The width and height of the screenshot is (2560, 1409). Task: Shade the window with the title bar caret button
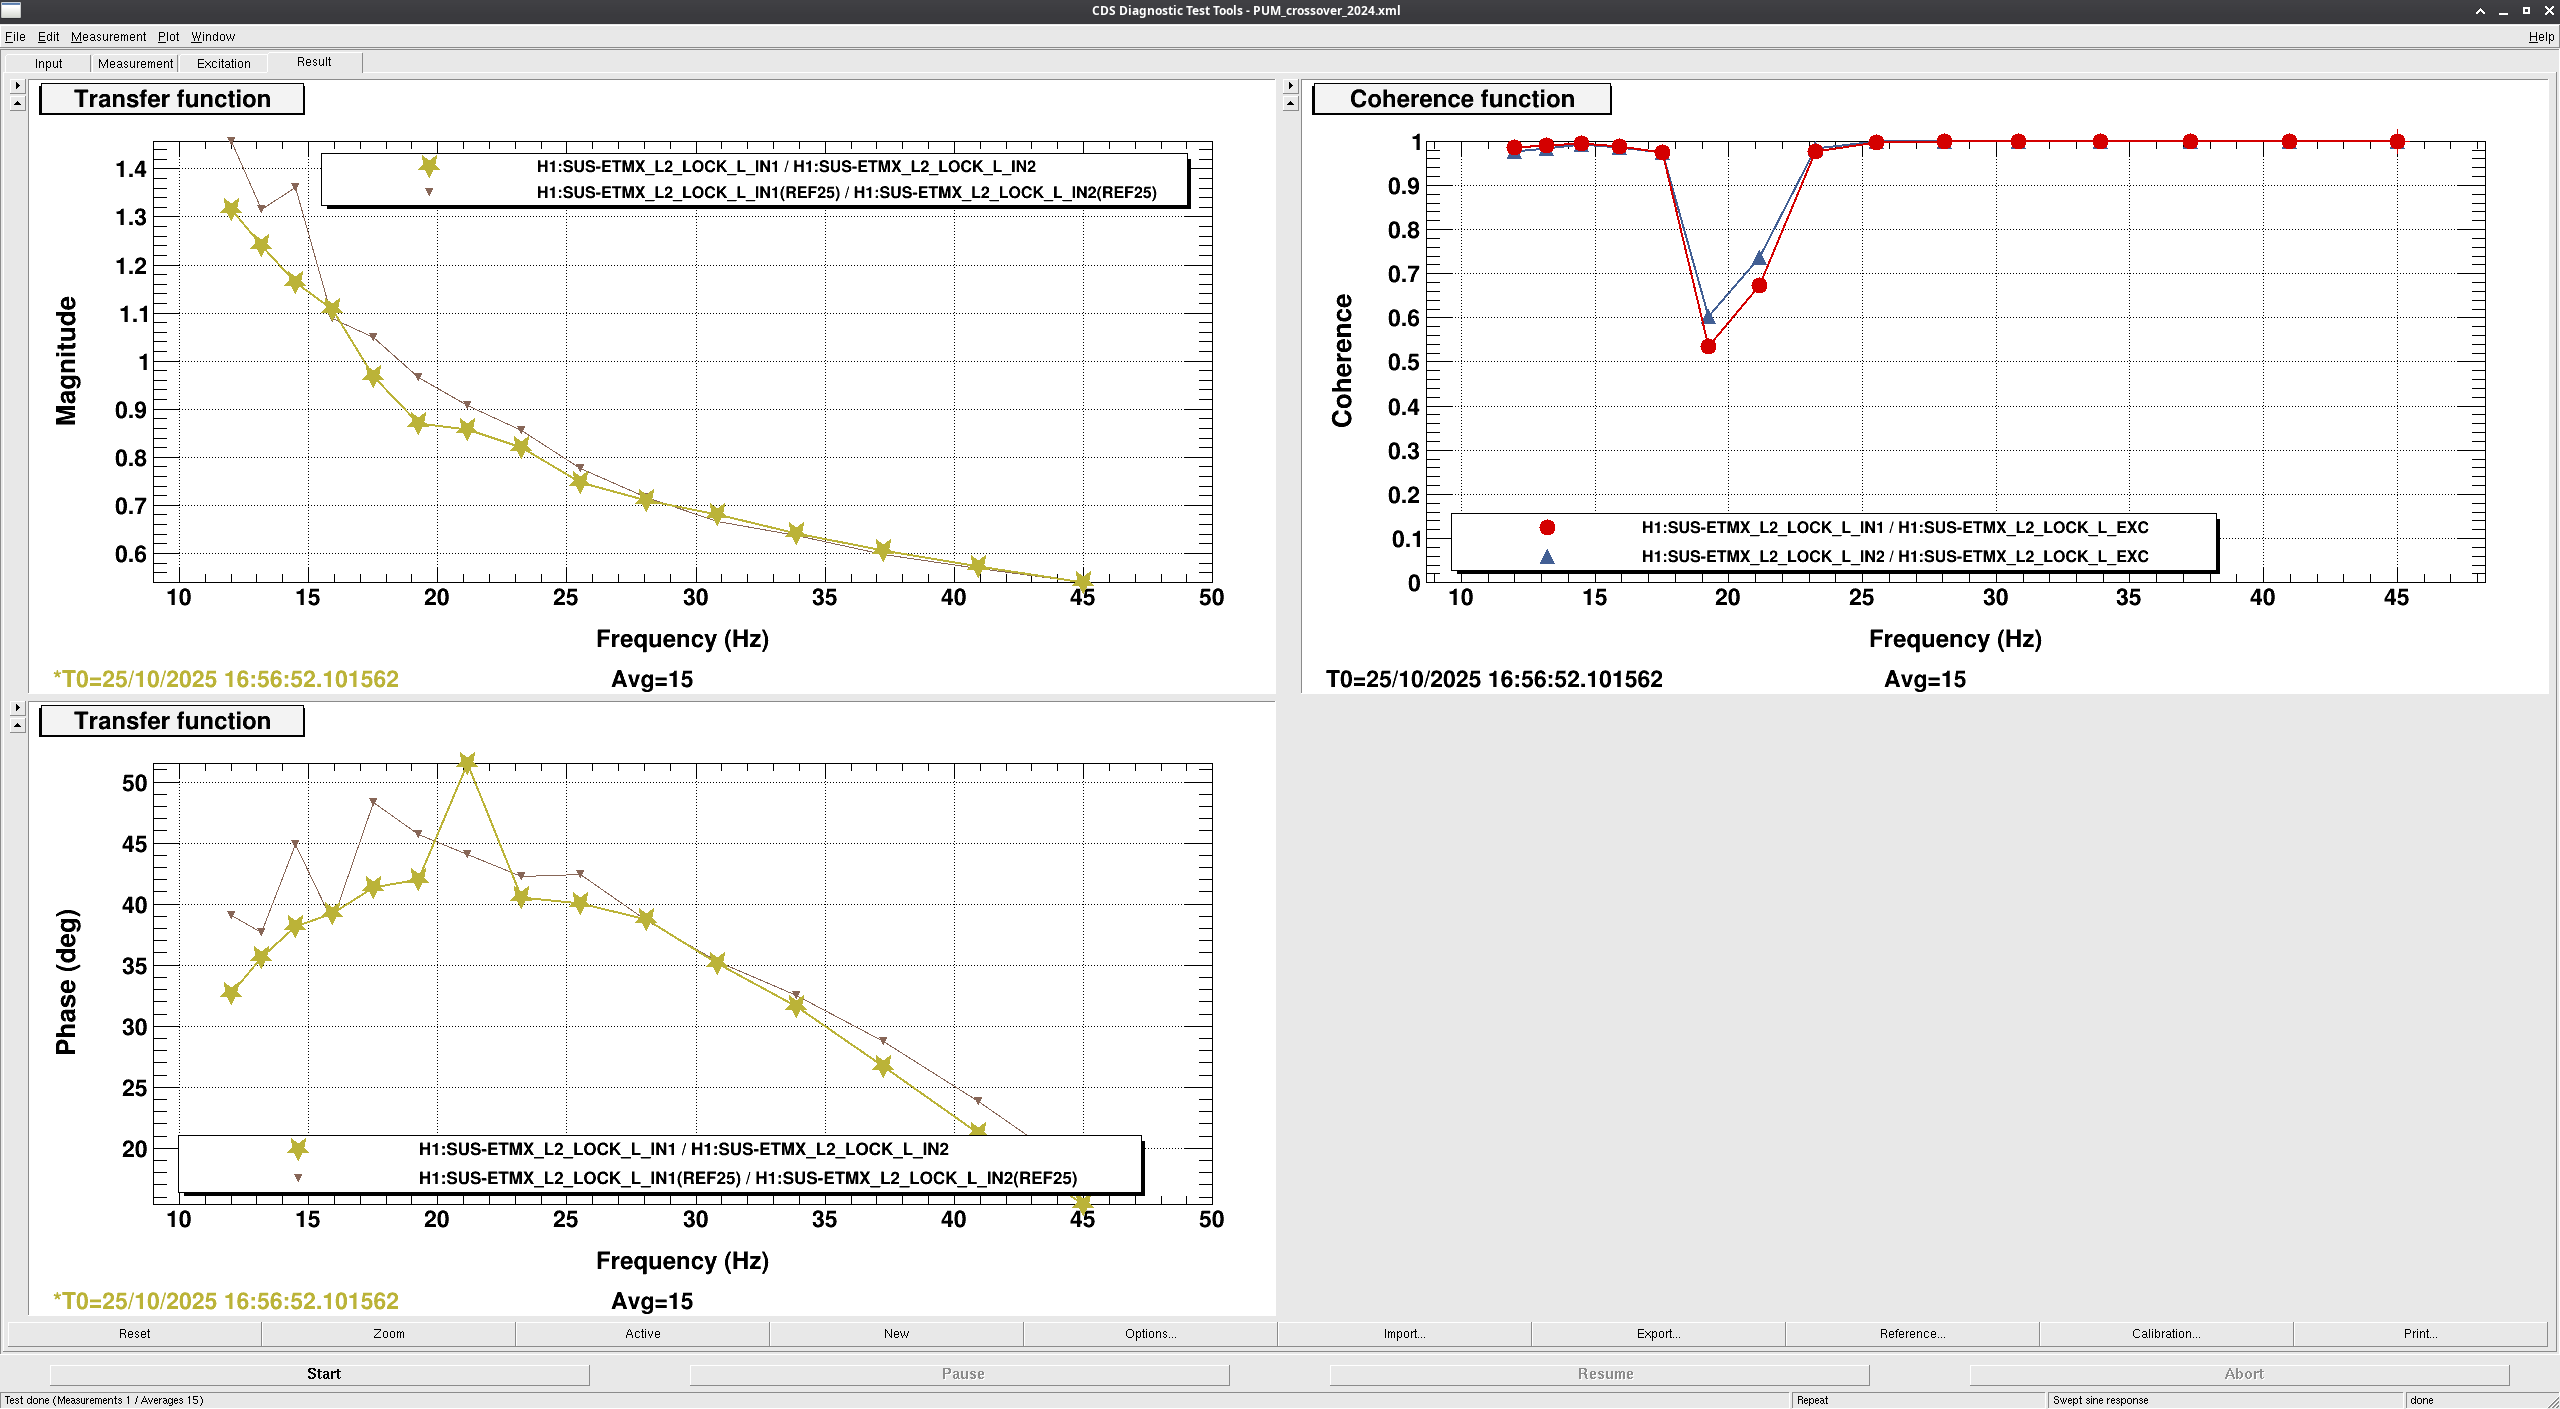[x=2480, y=11]
